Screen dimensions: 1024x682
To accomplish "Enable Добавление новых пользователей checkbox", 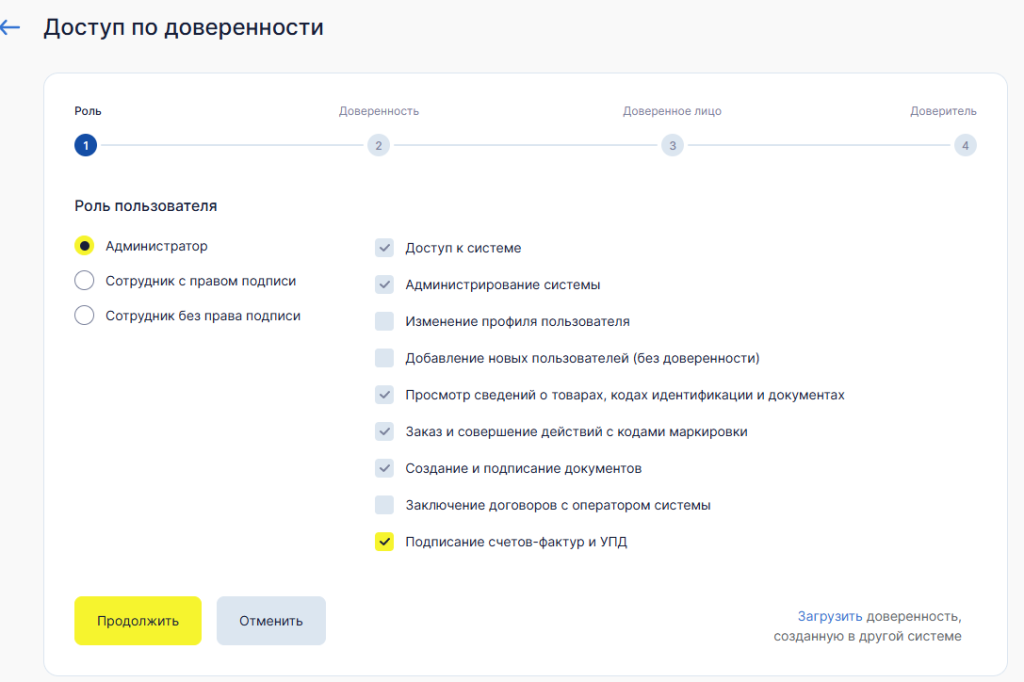I will (384, 357).
